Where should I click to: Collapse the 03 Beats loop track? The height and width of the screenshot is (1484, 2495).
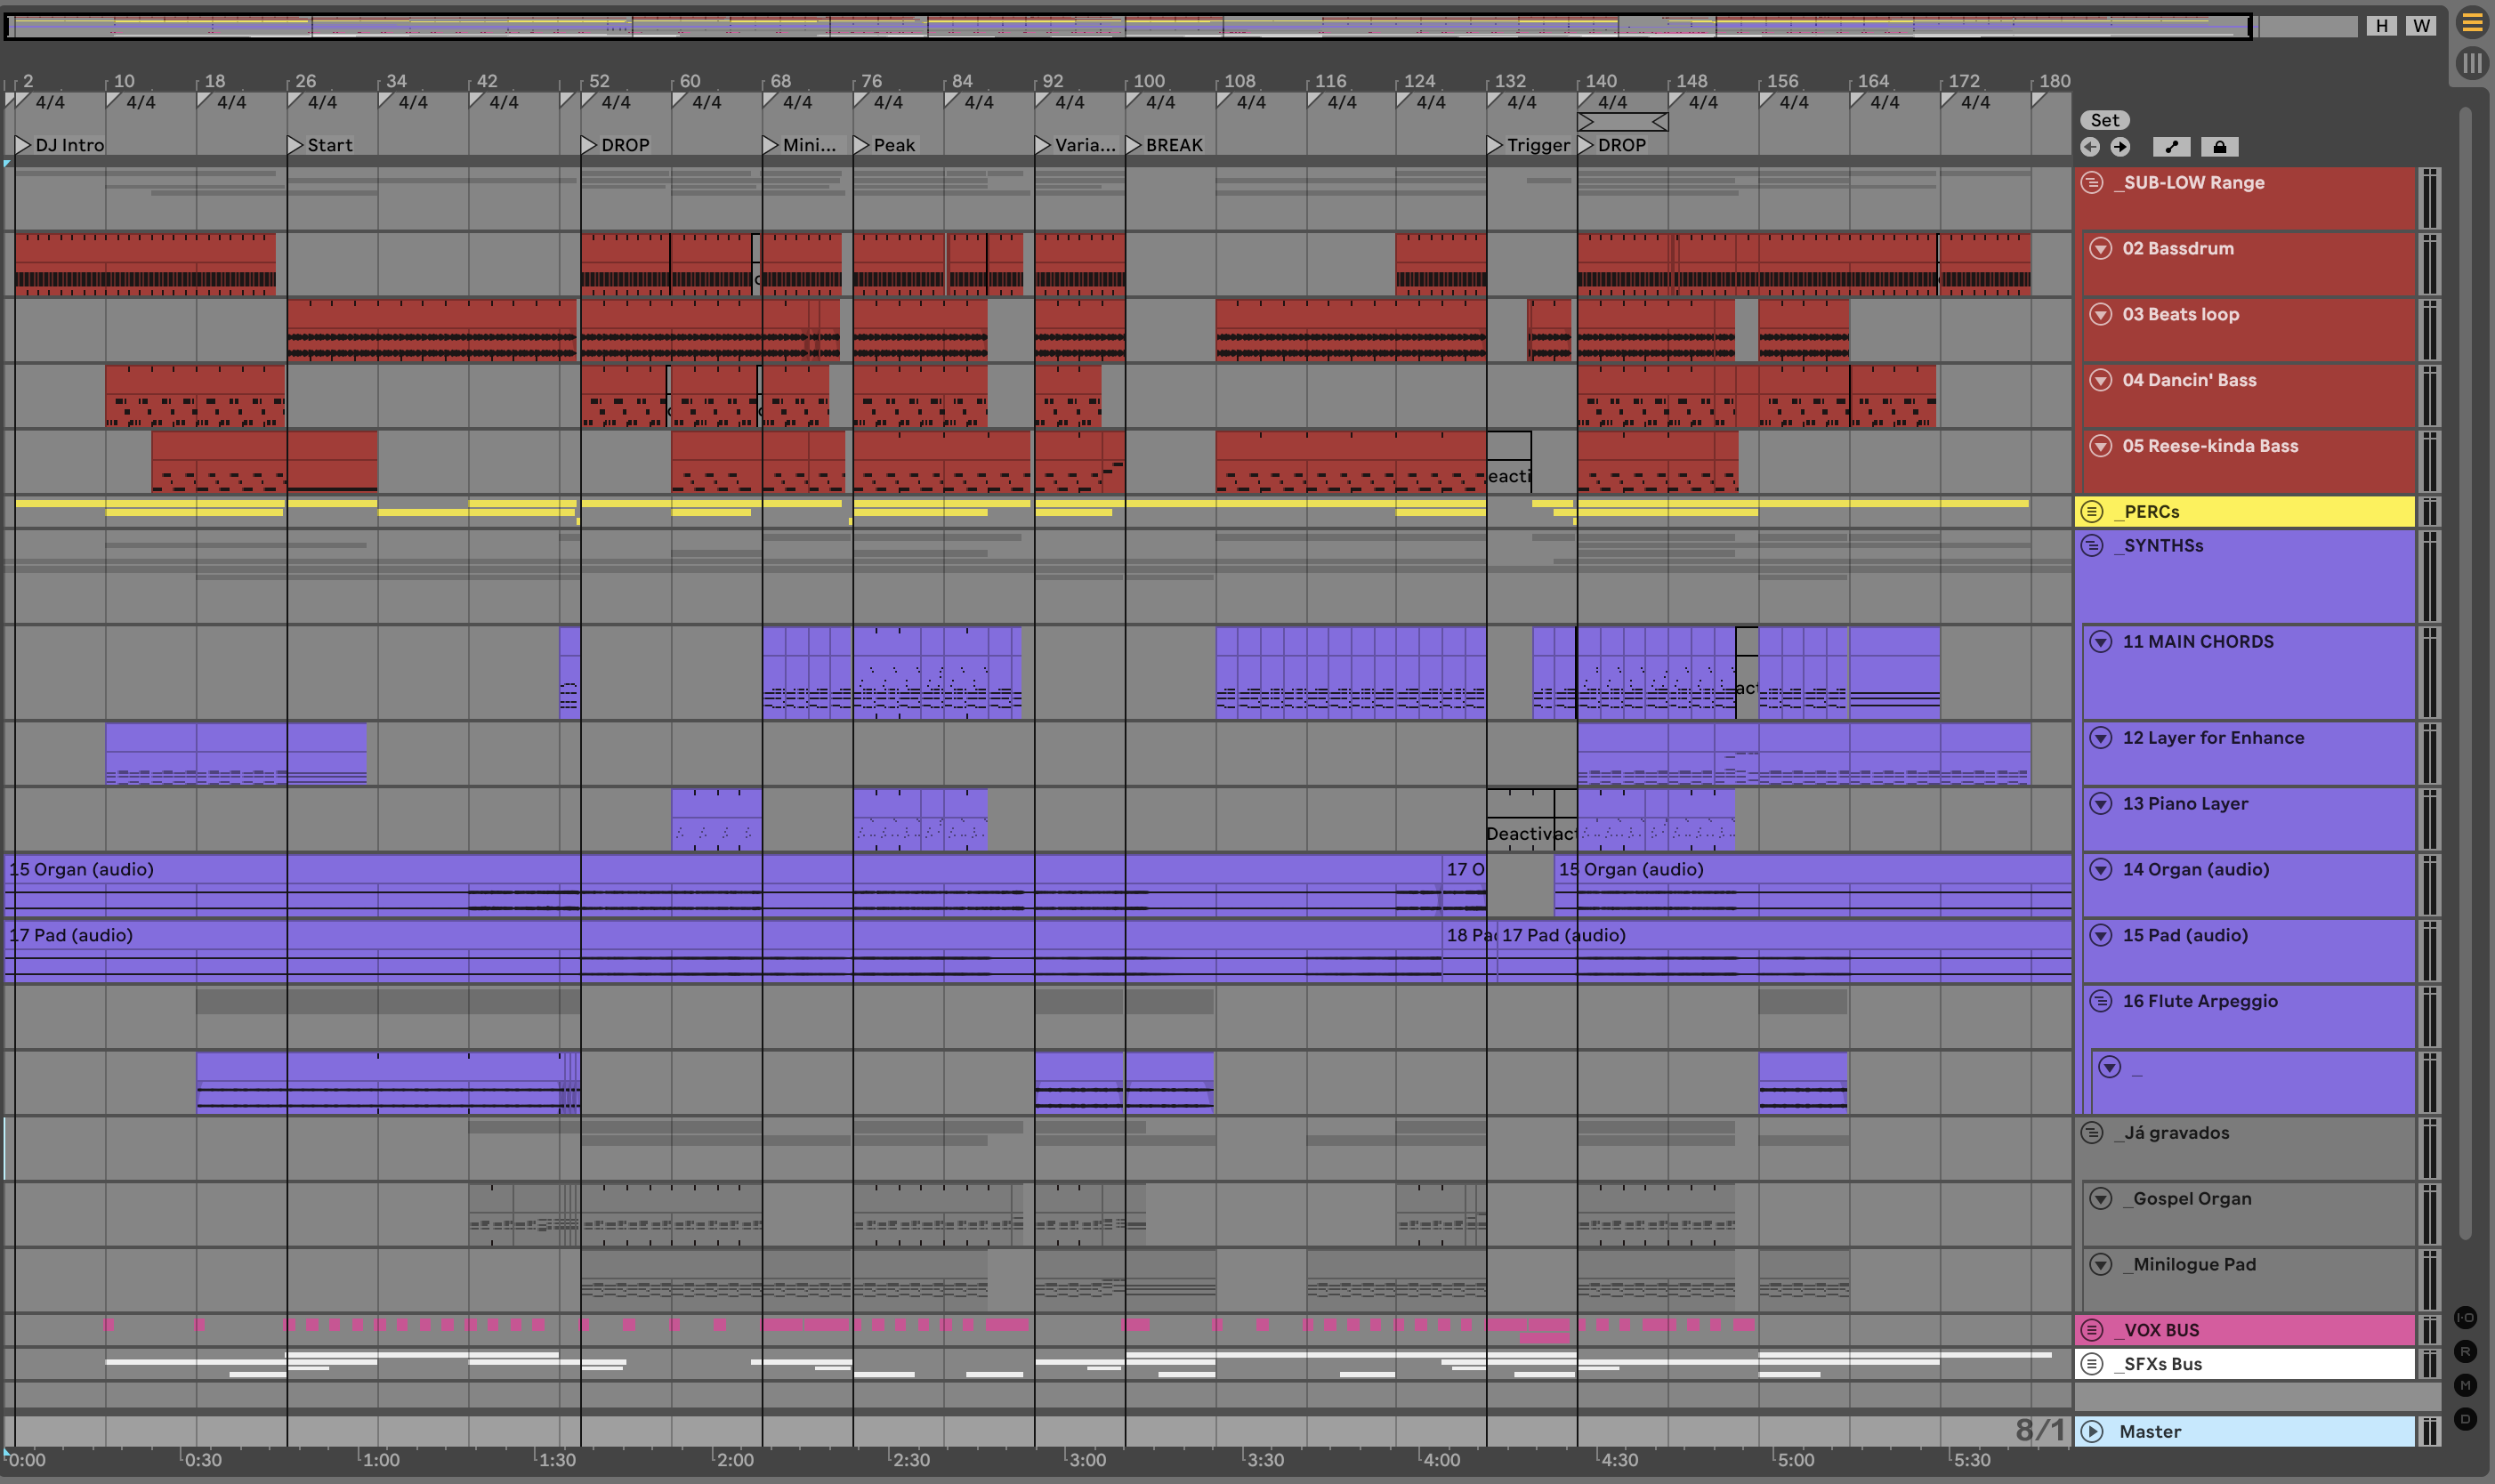[x=2101, y=314]
